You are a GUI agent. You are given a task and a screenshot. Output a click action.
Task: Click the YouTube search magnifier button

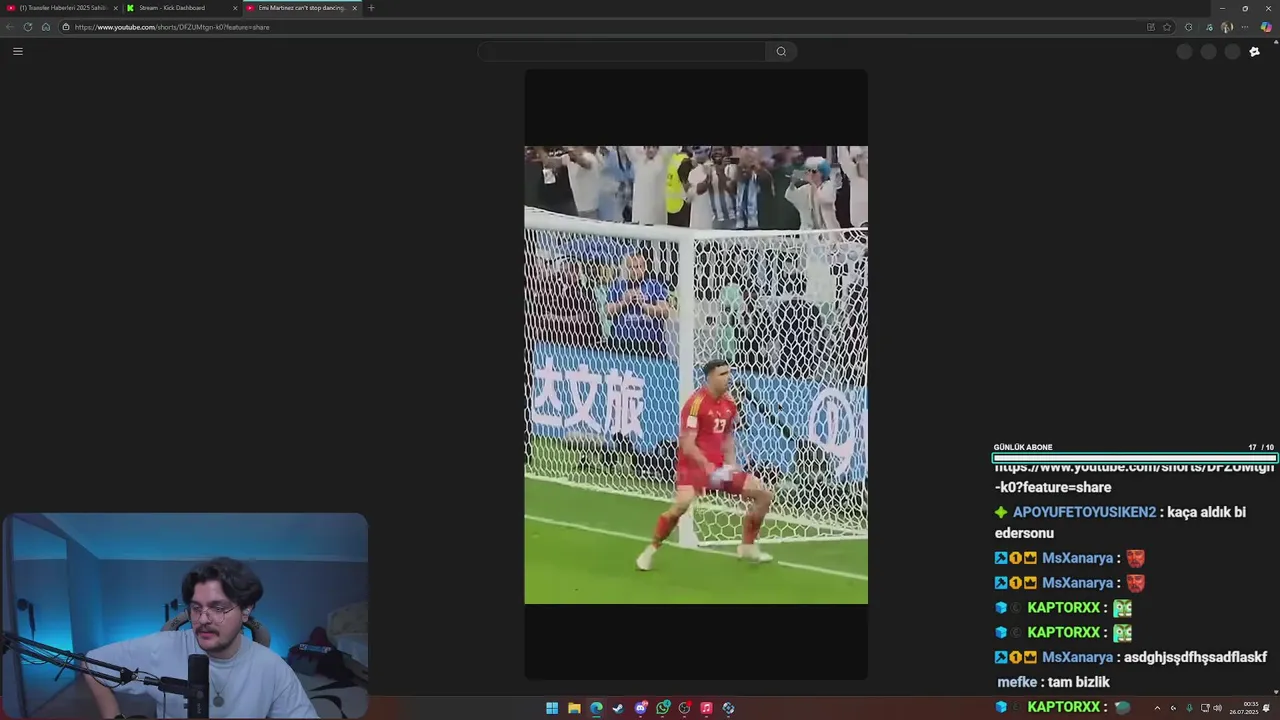pyautogui.click(x=781, y=52)
